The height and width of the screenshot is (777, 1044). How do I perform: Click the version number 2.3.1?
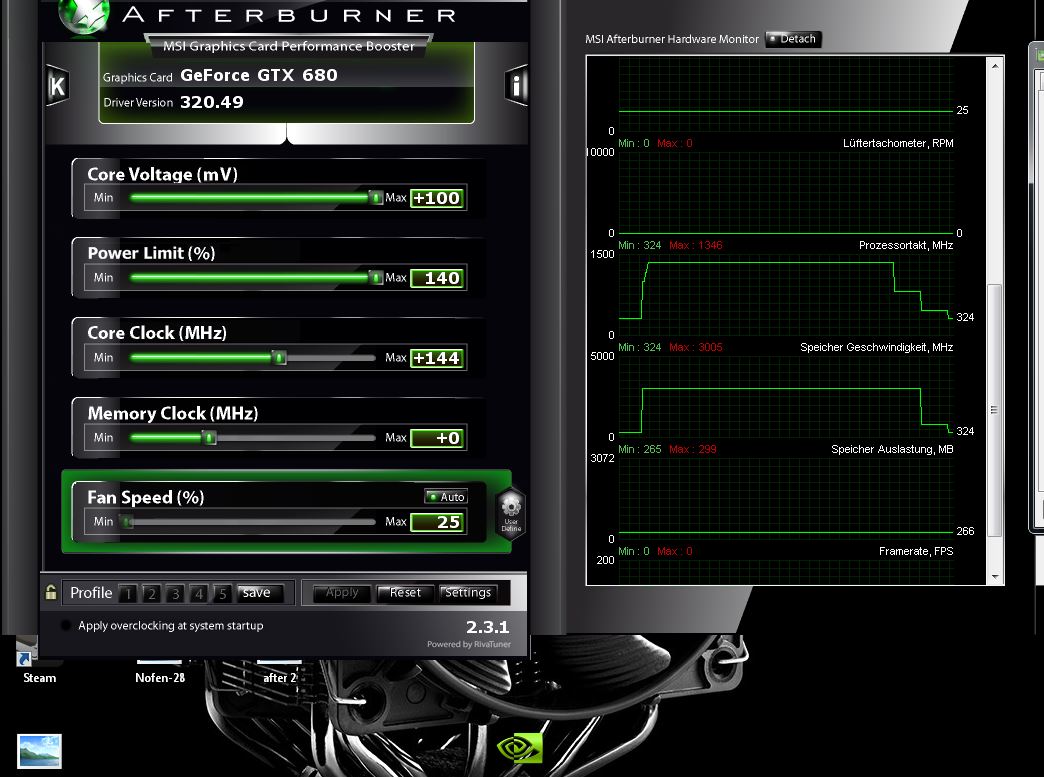487,627
